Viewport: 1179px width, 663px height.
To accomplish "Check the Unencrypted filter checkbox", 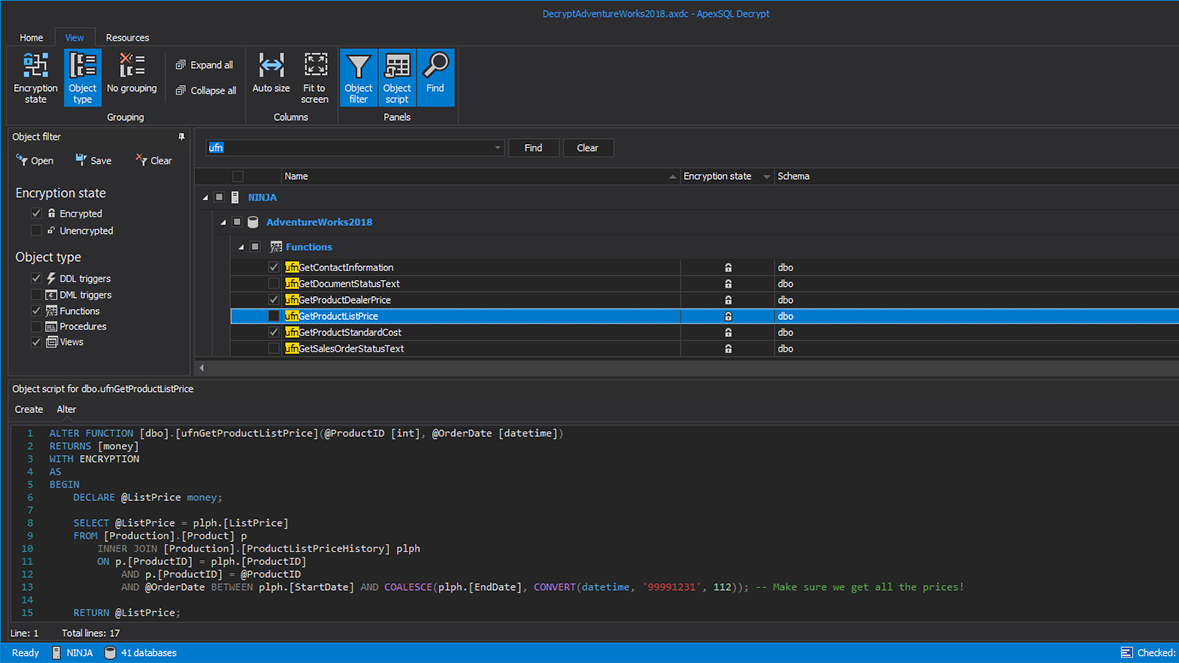I will click(36, 231).
